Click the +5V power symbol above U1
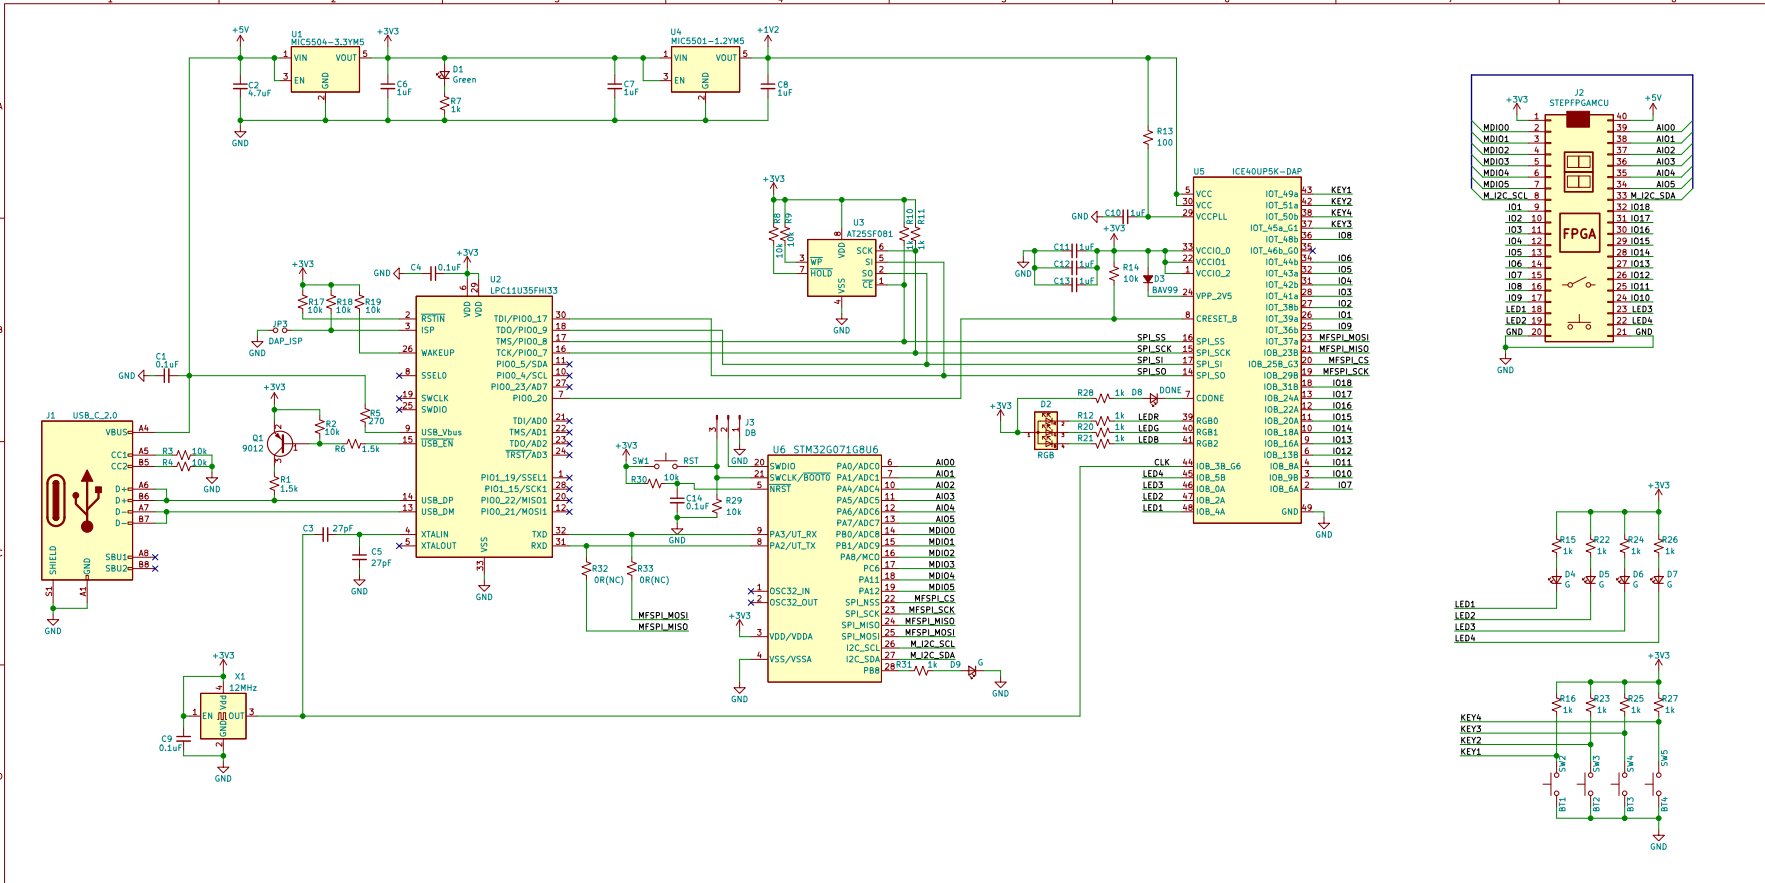 (240, 34)
